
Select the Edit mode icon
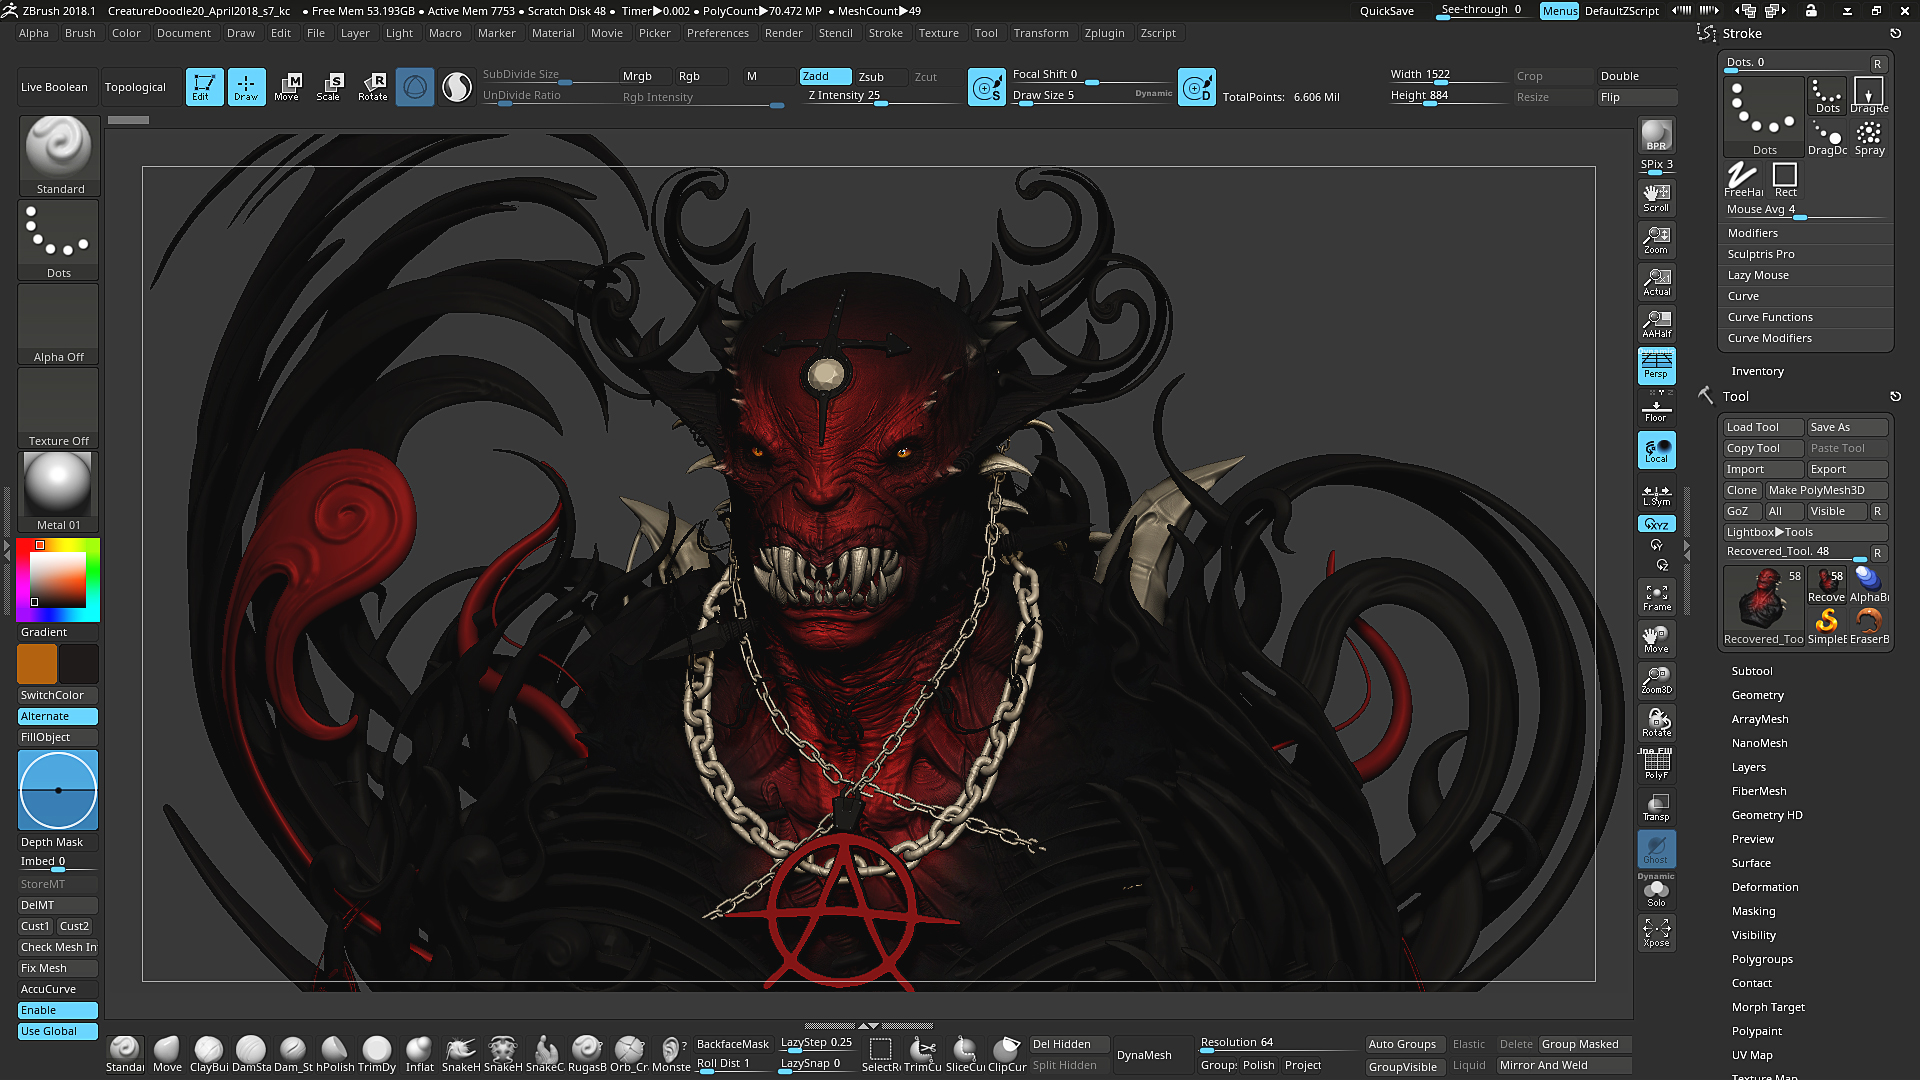coord(204,87)
